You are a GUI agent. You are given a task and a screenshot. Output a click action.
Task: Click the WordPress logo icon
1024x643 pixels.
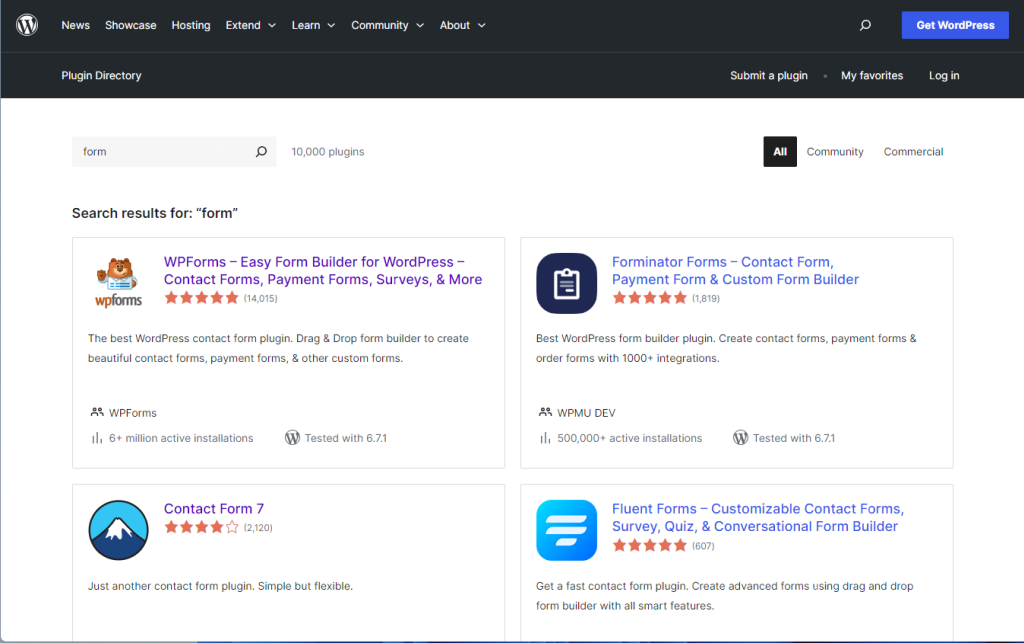click(x=26, y=25)
